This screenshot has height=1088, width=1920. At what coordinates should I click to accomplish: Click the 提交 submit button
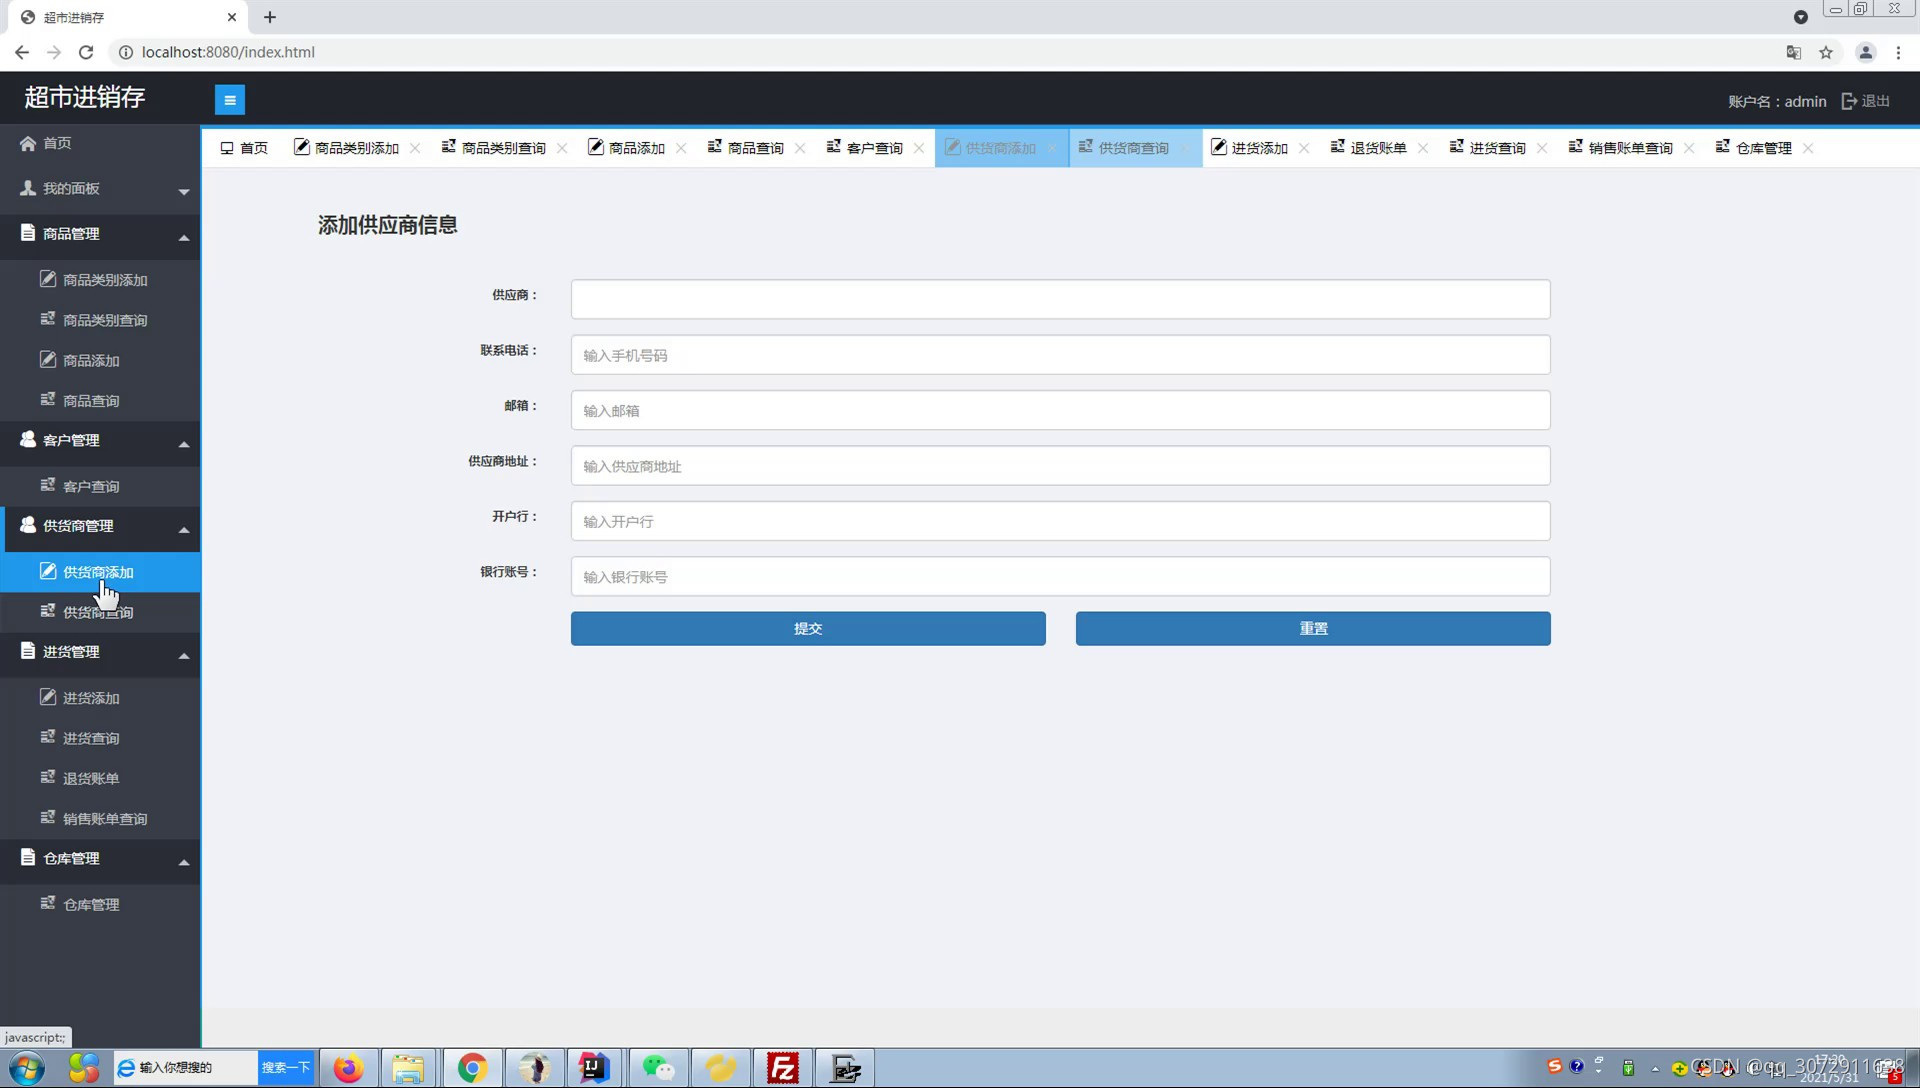point(808,629)
